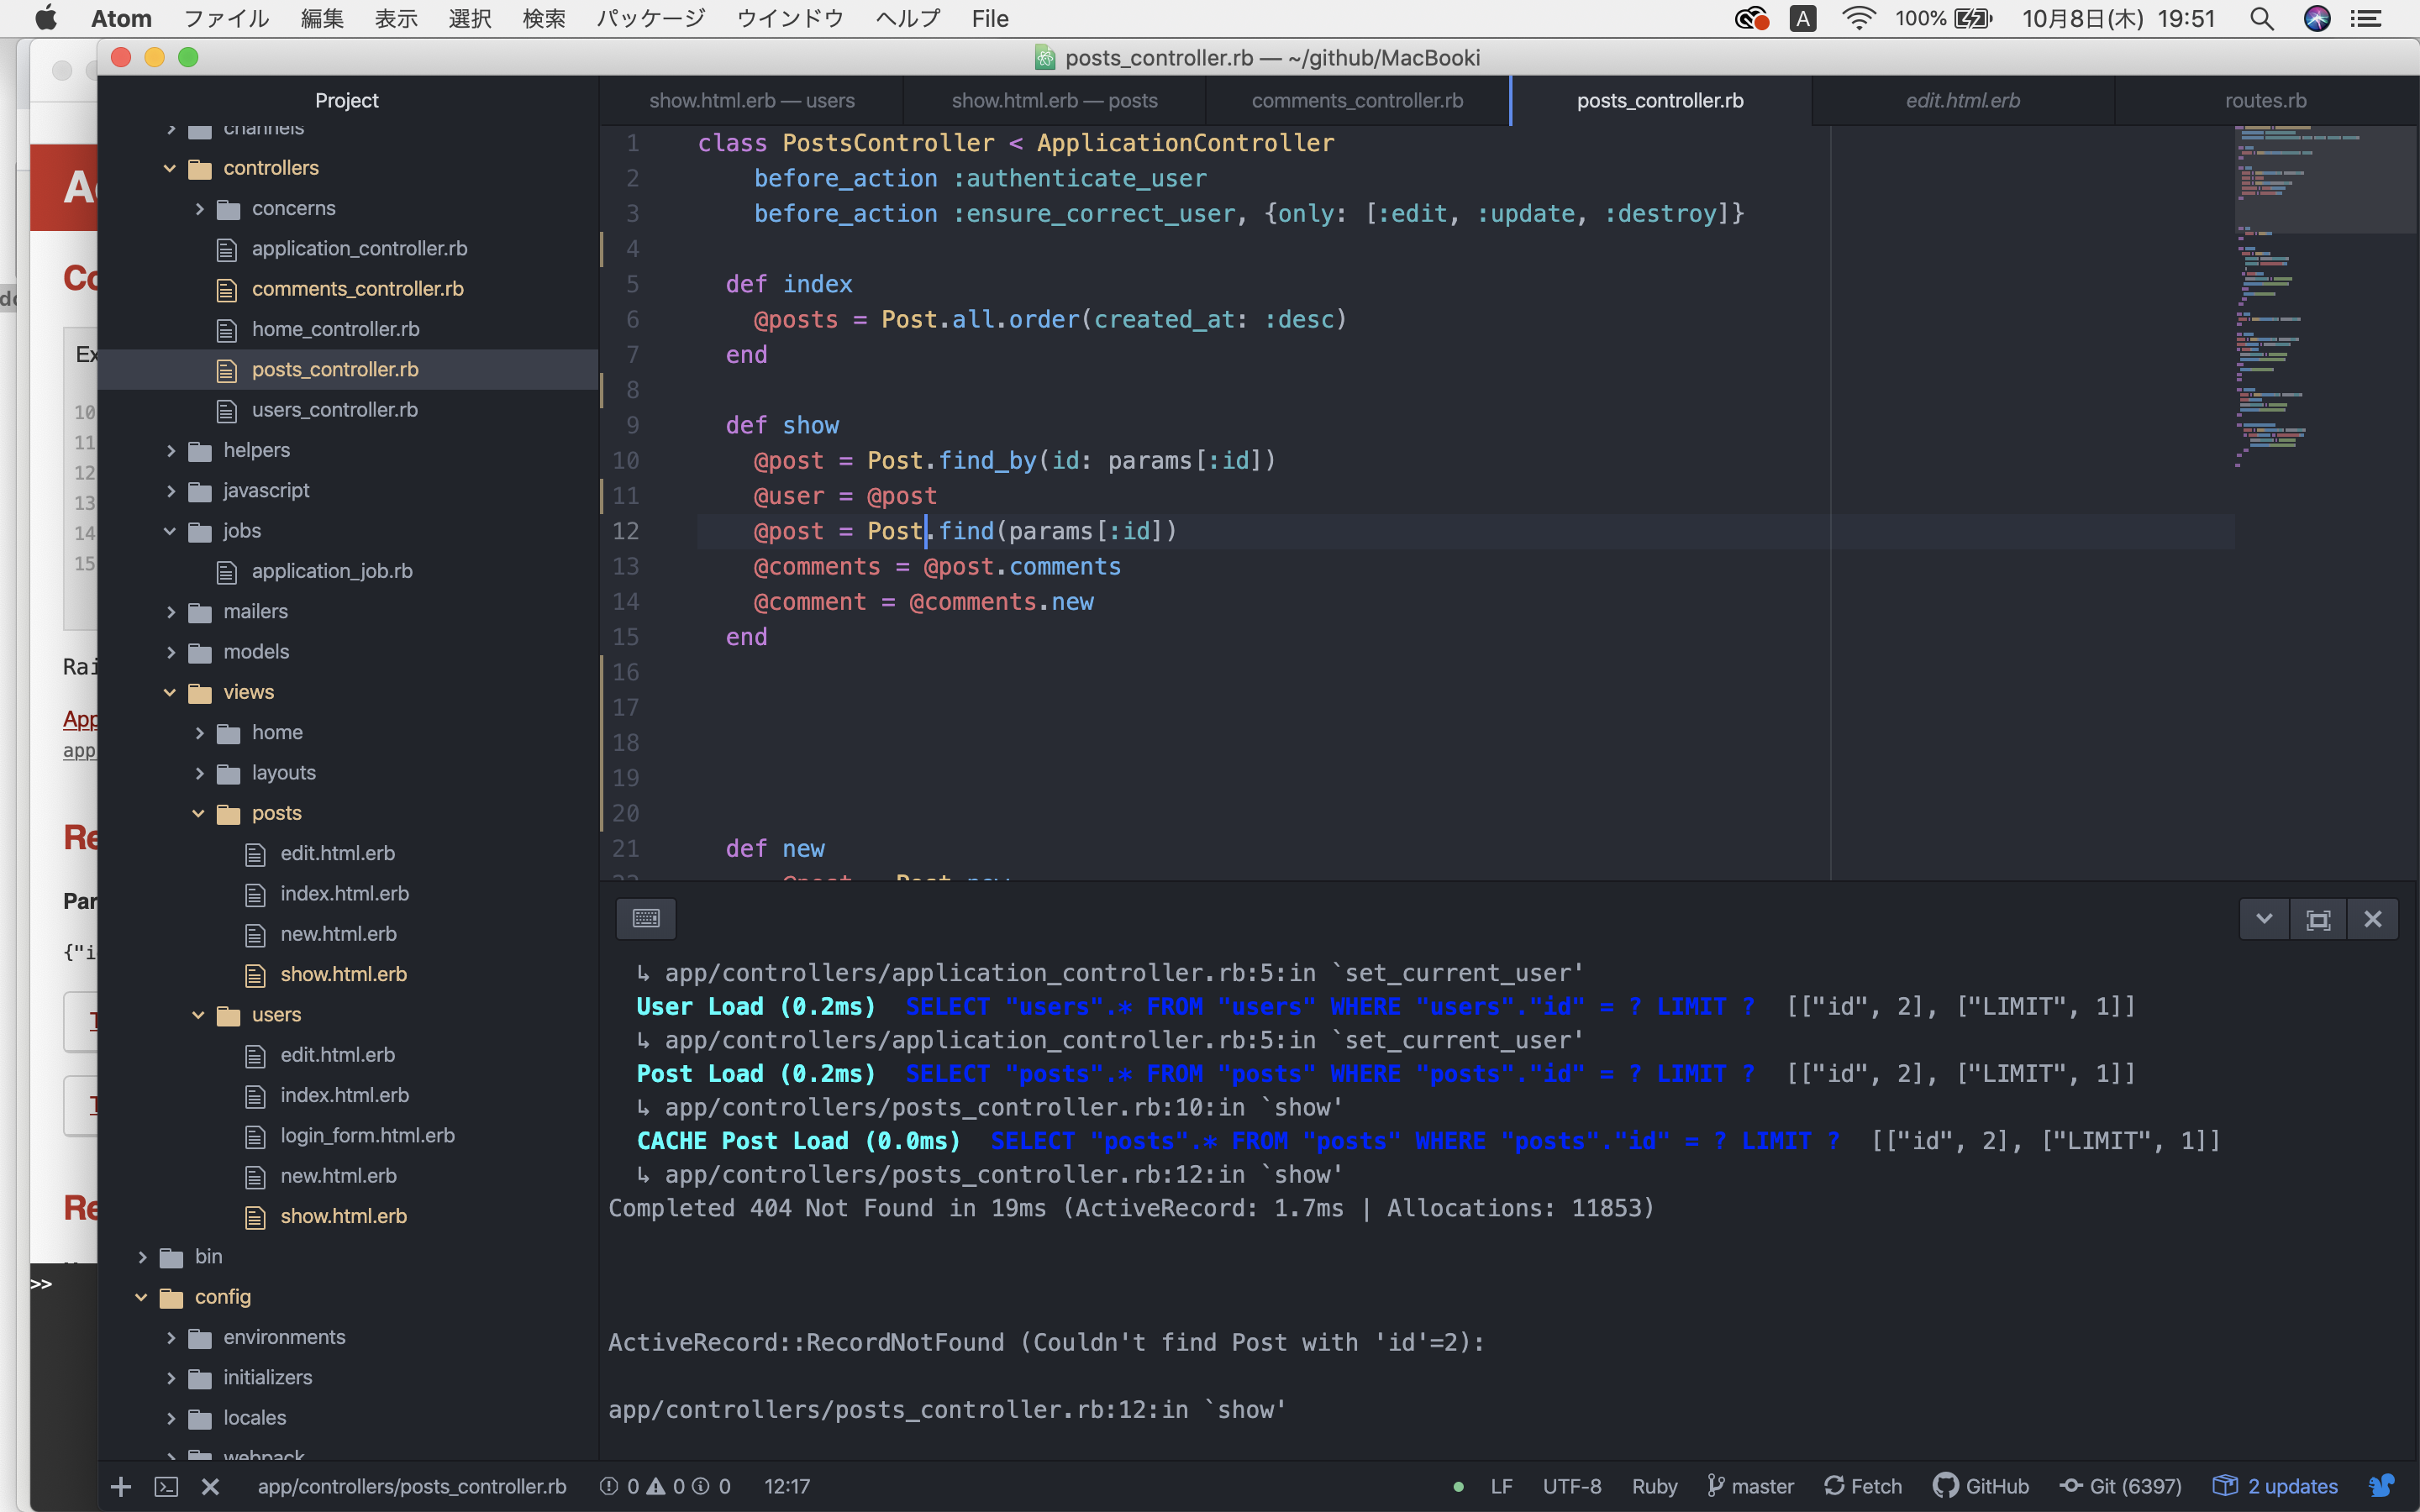Viewport: 2420px width, 1512px height.
Task: Hide terminal panel with chevron-down icon
Action: coord(2264,918)
